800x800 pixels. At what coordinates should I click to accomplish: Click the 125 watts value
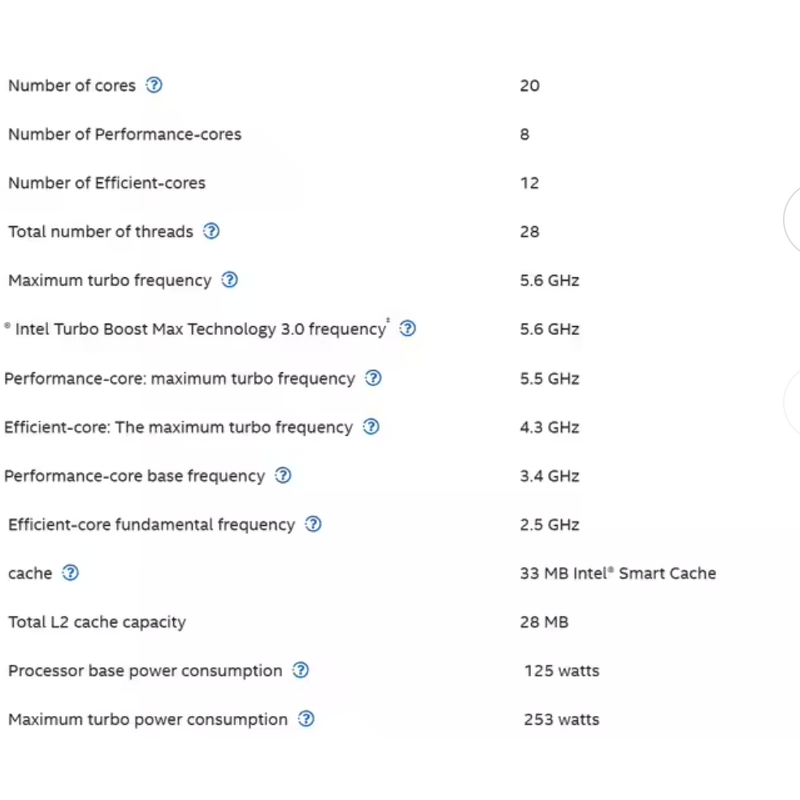561,670
